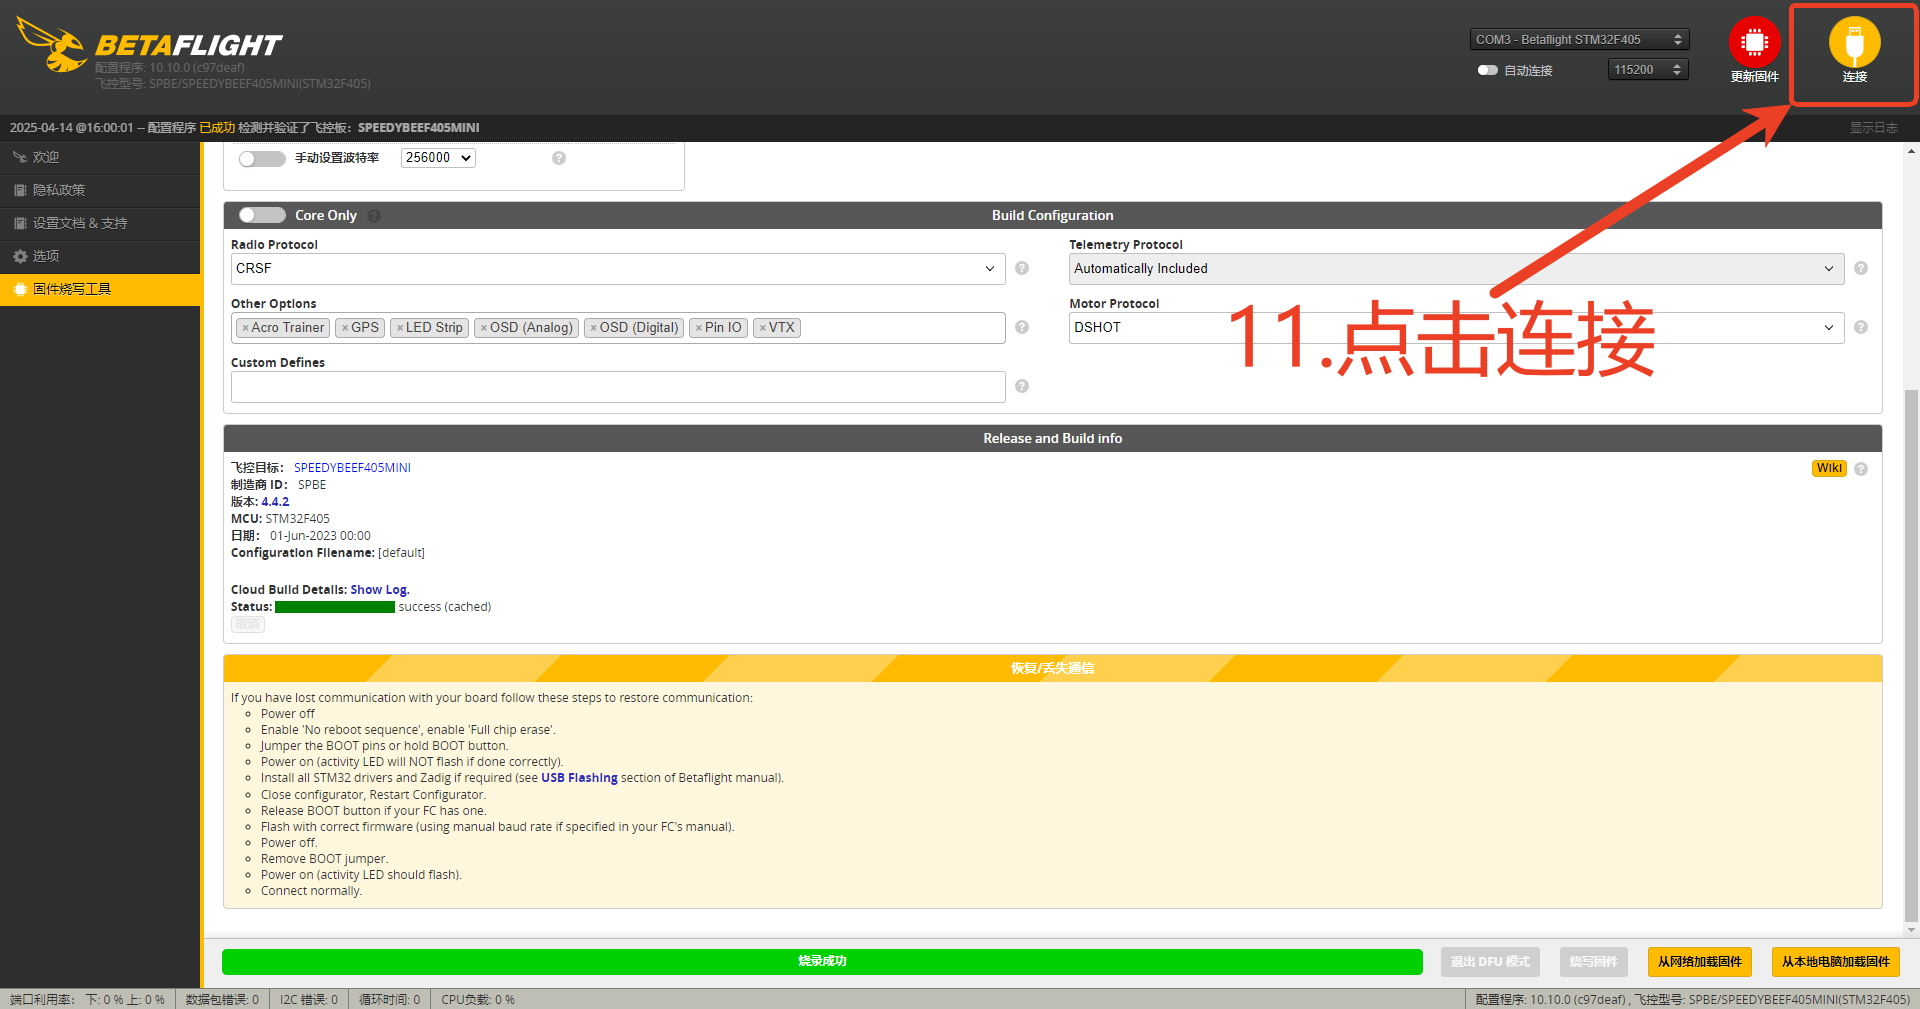This screenshot has height=1009, width=1920.
Task: Click the Exit DFU Mode button
Action: 1490,962
